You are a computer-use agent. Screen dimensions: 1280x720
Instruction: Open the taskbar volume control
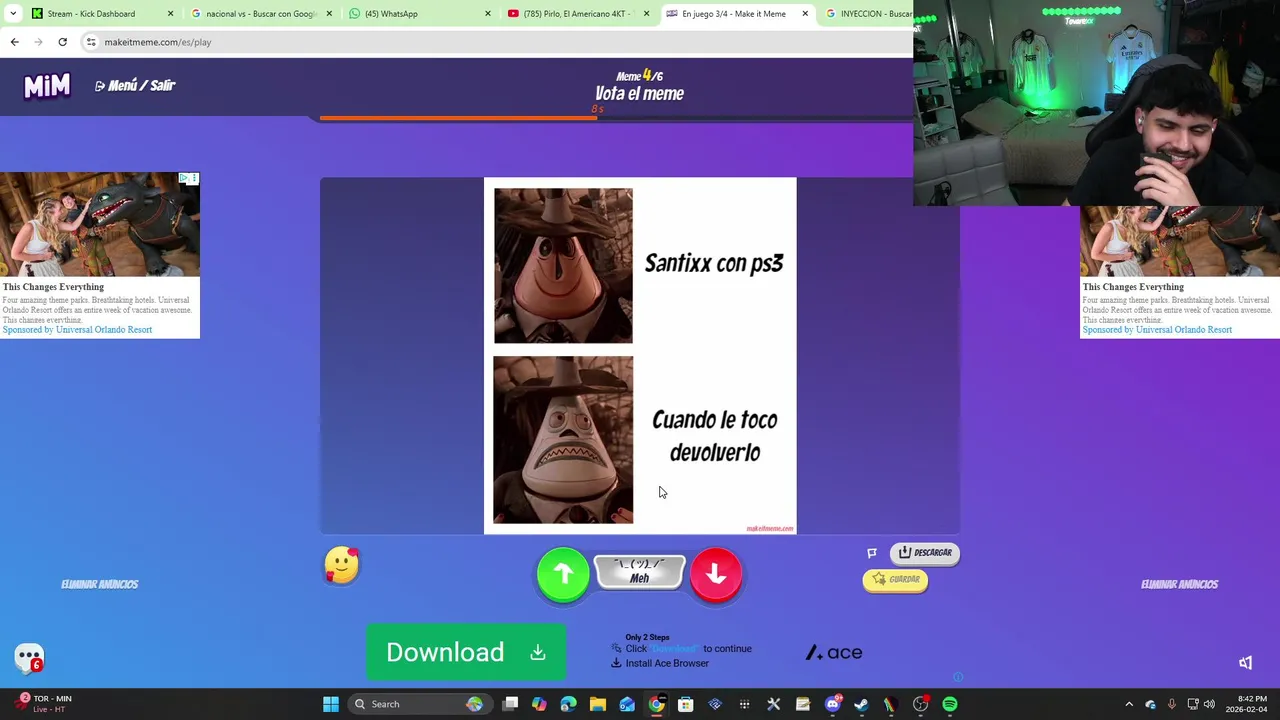[x=1209, y=704]
